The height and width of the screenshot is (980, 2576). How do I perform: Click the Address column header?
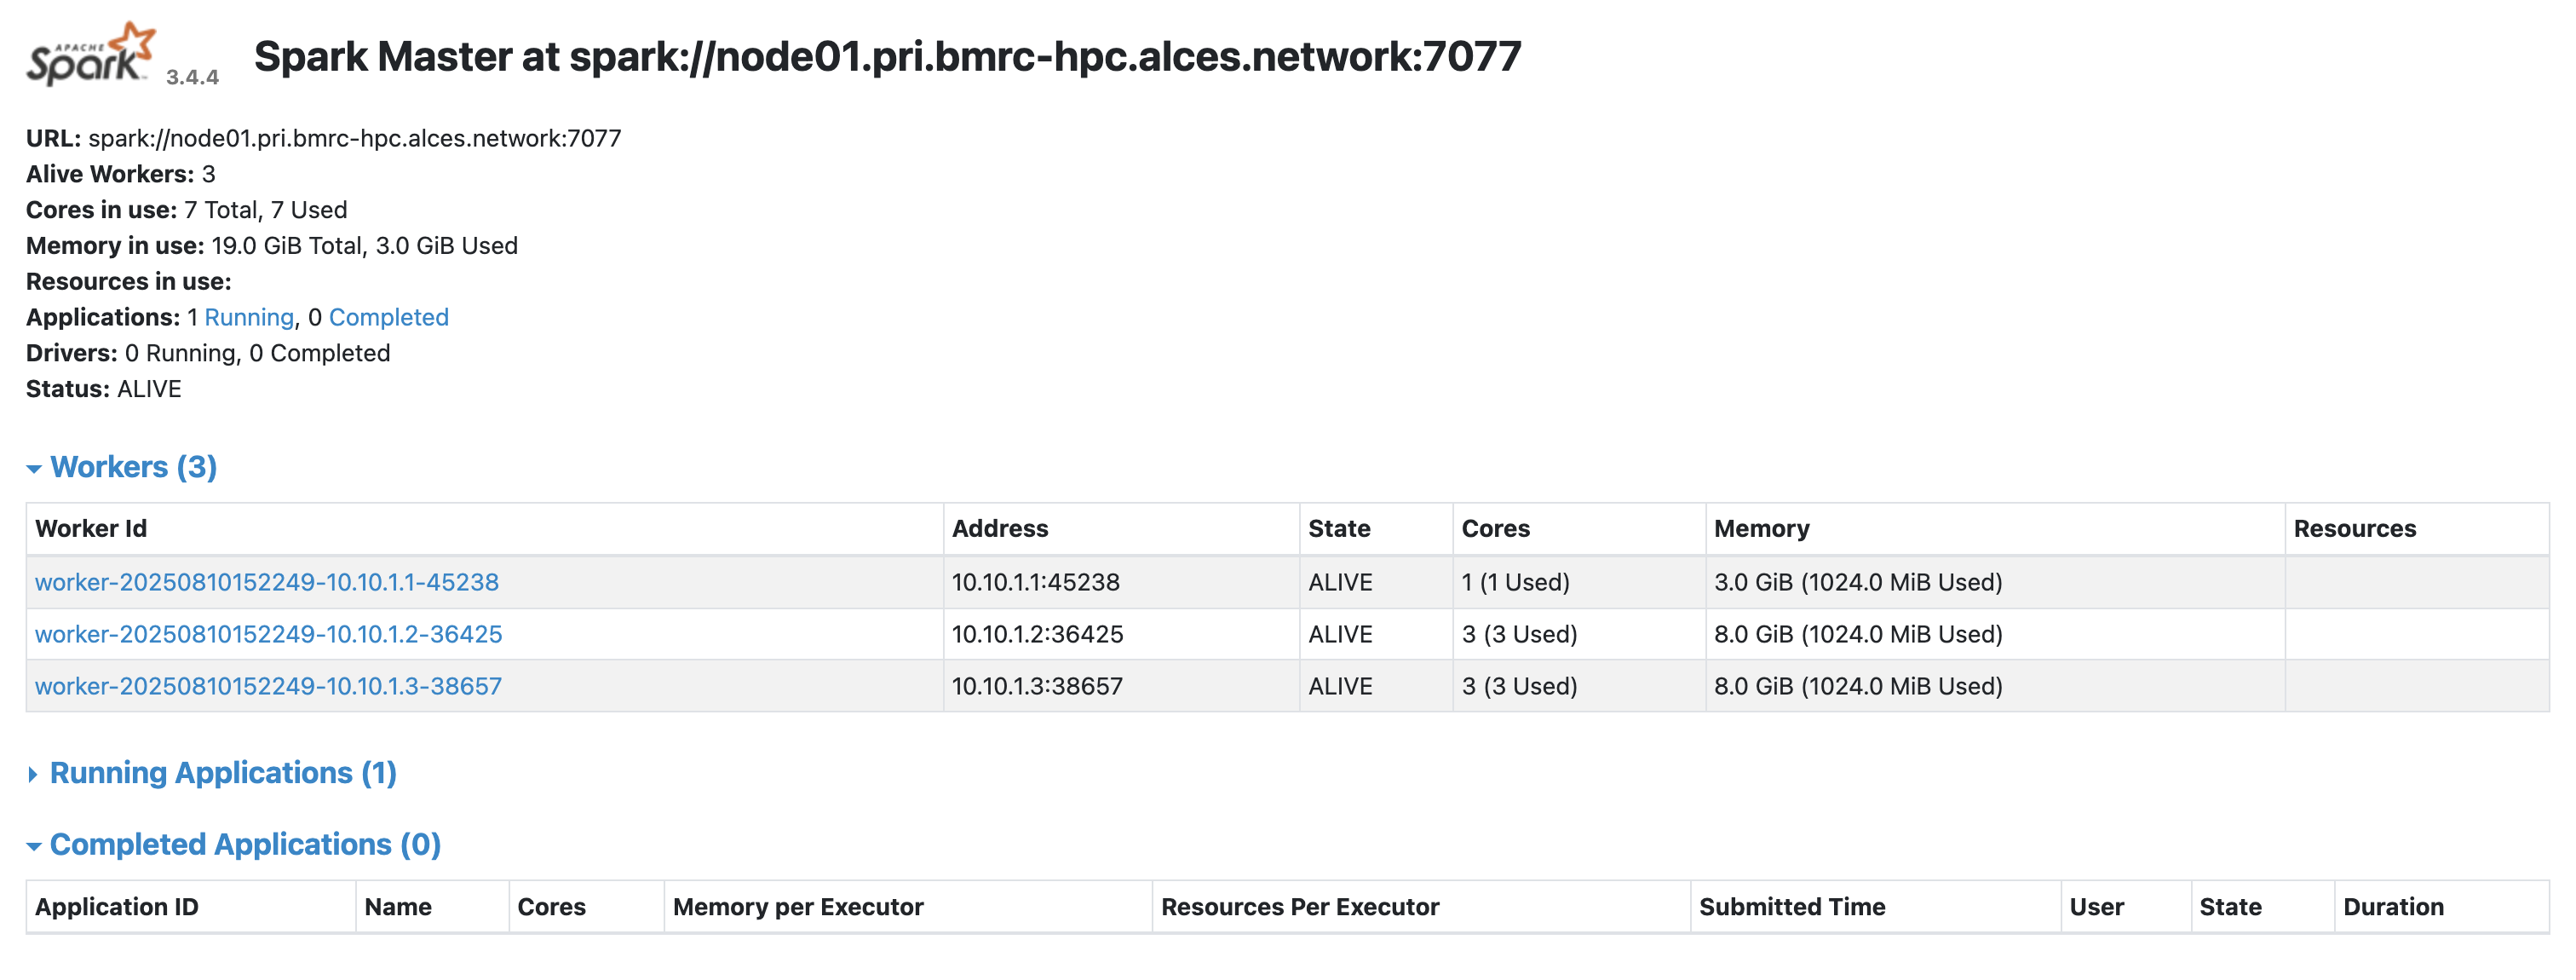1000,529
